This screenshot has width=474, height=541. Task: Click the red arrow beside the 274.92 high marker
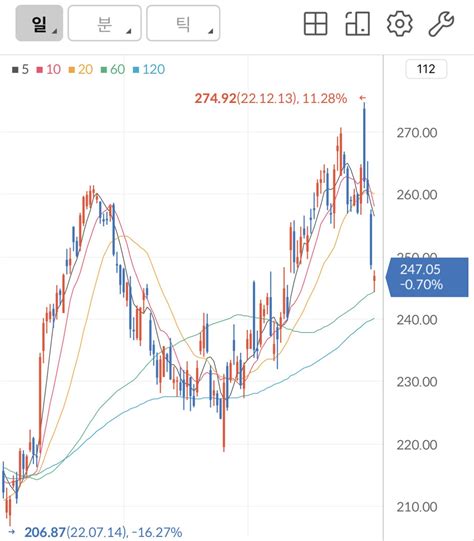362,98
